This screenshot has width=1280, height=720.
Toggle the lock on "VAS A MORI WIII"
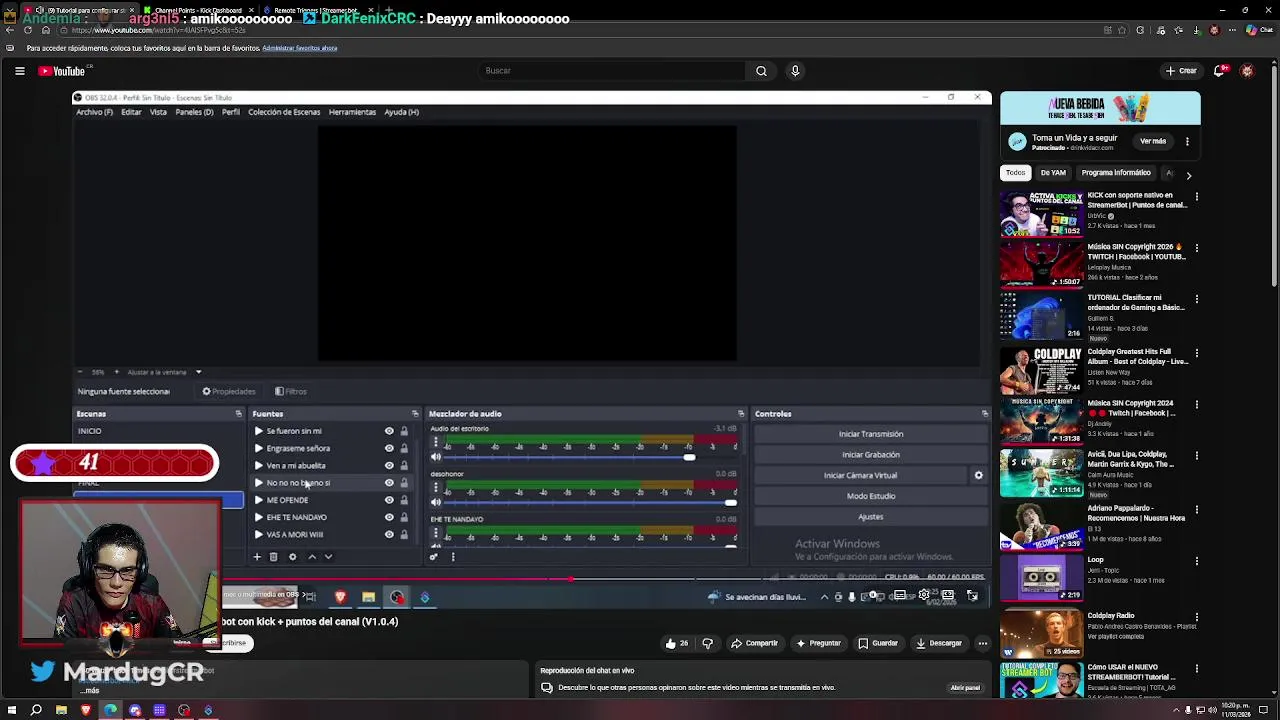coord(404,535)
